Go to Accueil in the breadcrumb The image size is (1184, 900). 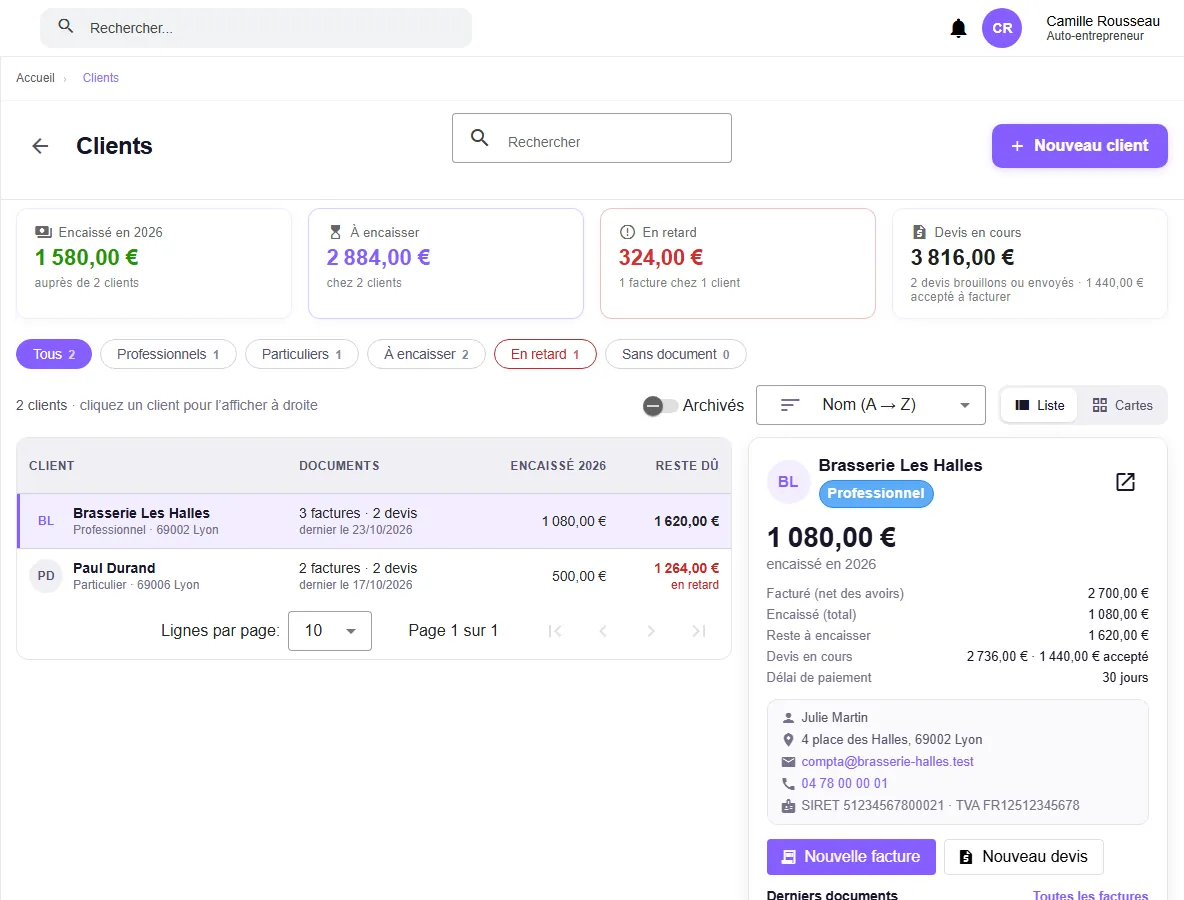pyautogui.click(x=35, y=78)
